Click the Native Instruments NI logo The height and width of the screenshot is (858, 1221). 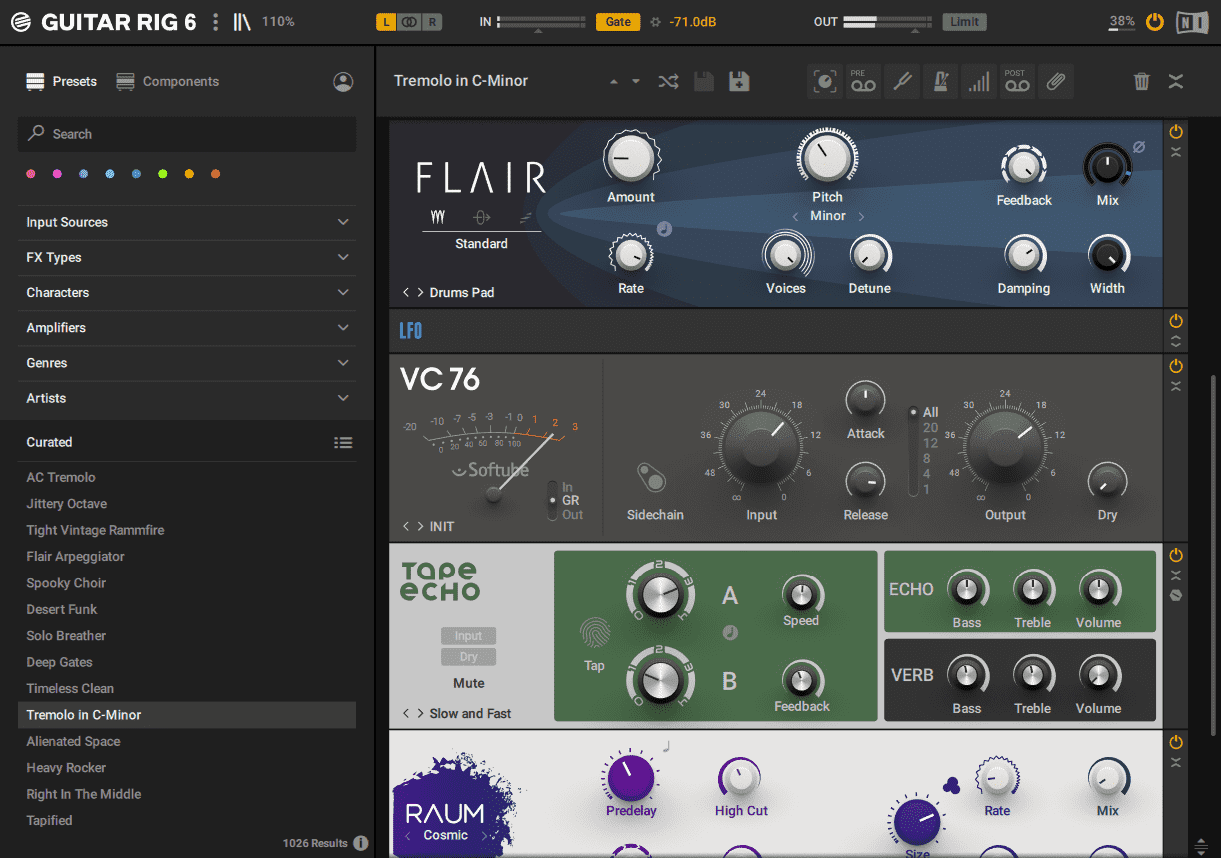(1192, 21)
